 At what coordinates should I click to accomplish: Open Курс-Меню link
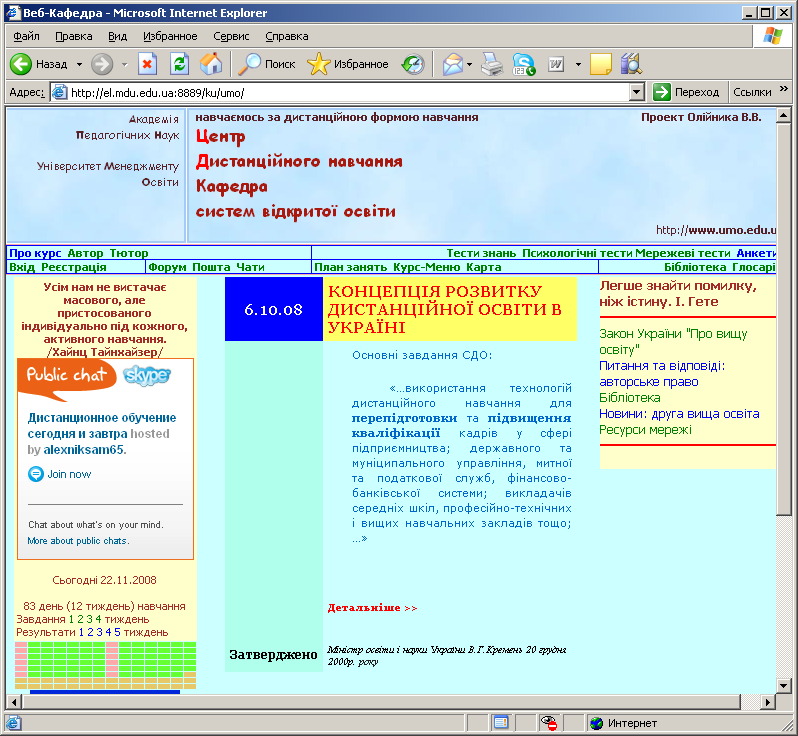coord(426,267)
